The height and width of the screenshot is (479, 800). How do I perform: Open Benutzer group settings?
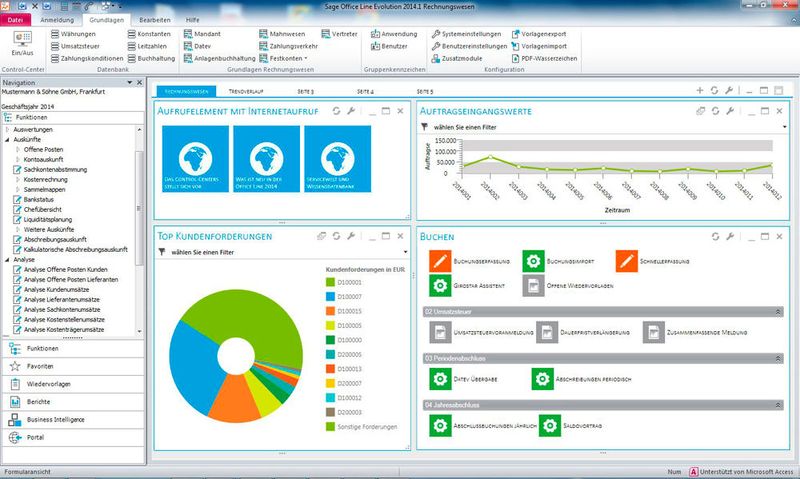pyautogui.click(x=389, y=46)
